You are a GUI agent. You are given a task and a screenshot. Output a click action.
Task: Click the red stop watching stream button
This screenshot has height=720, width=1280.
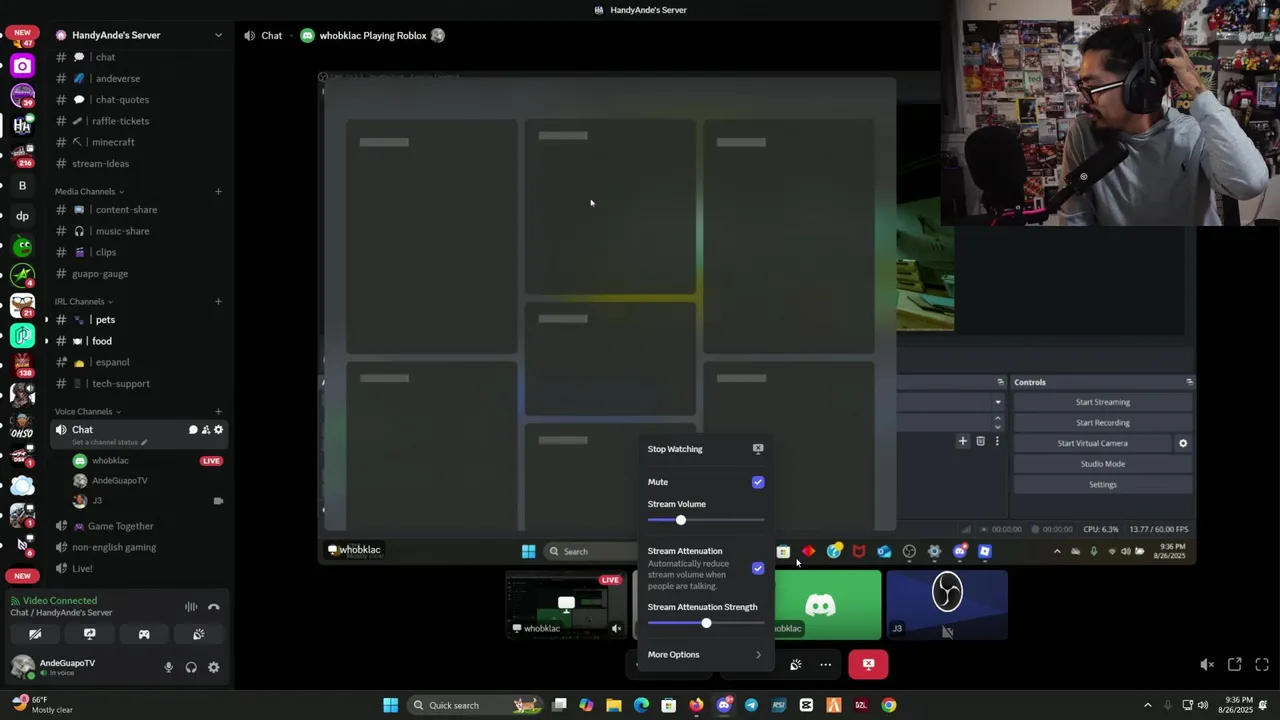click(868, 664)
